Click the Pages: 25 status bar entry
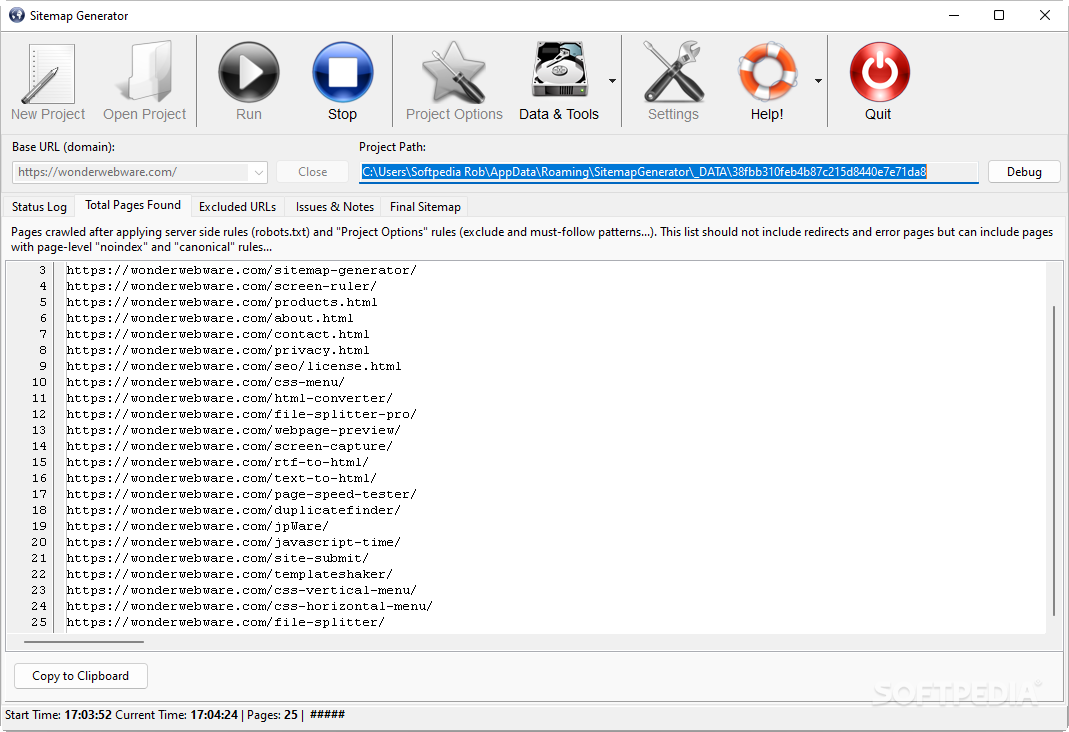 [x=272, y=715]
